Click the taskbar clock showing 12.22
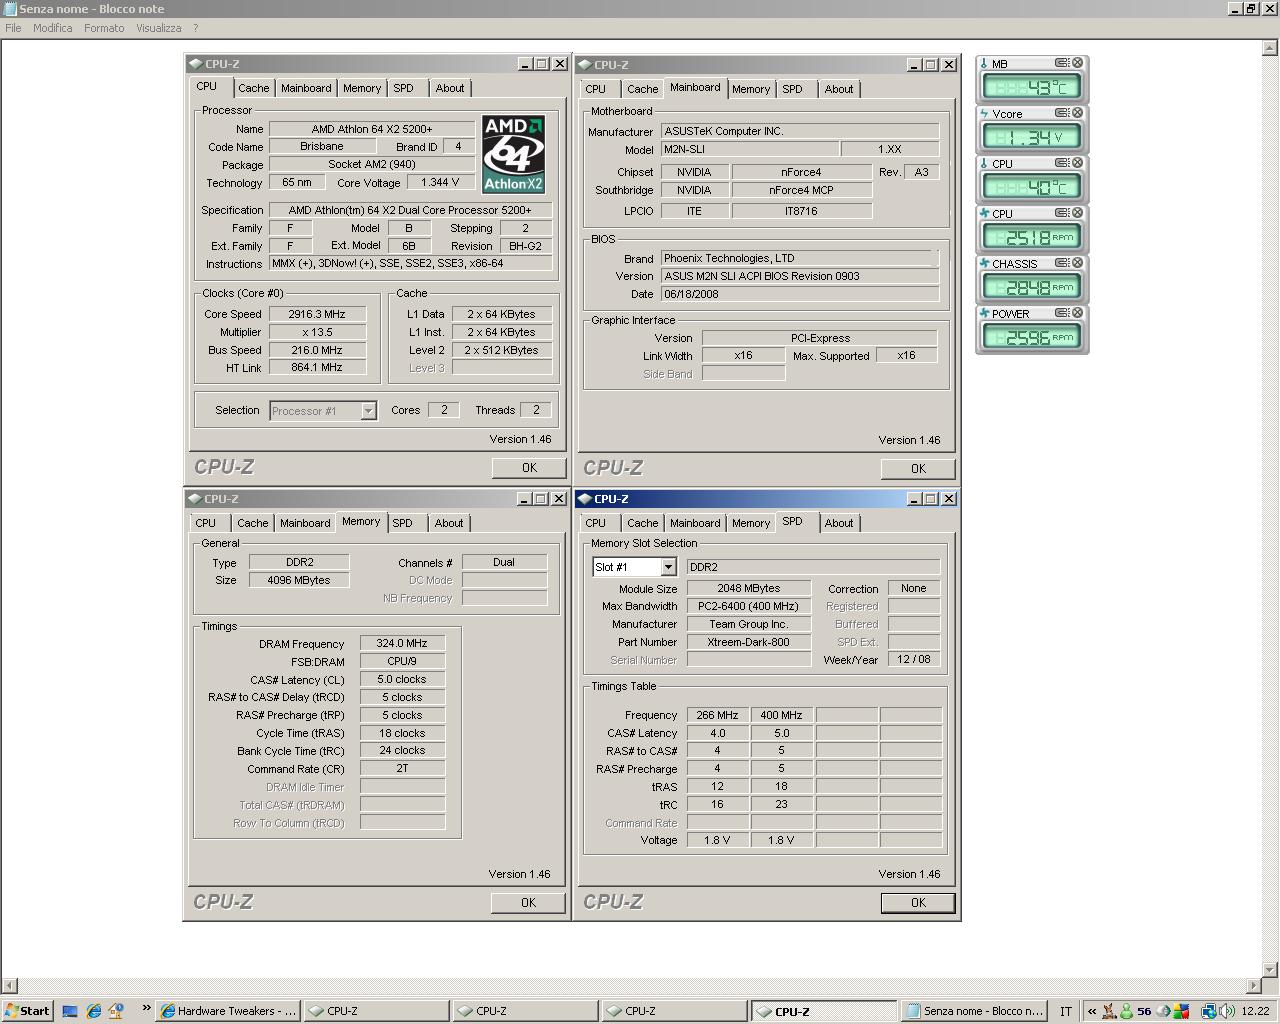 (1255, 1011)
